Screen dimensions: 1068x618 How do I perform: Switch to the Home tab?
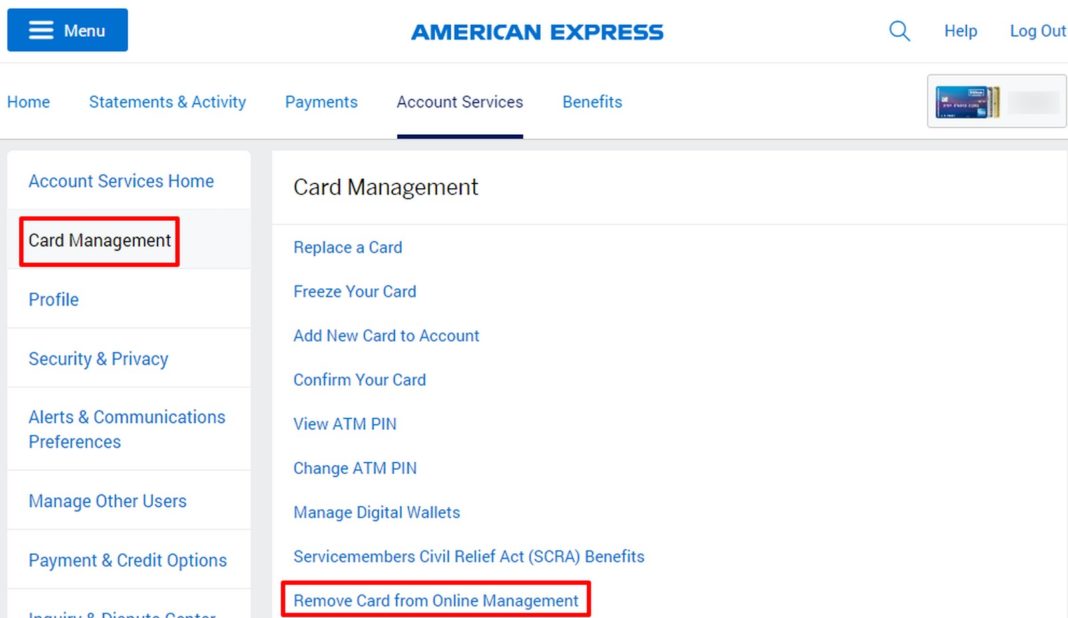28,102
